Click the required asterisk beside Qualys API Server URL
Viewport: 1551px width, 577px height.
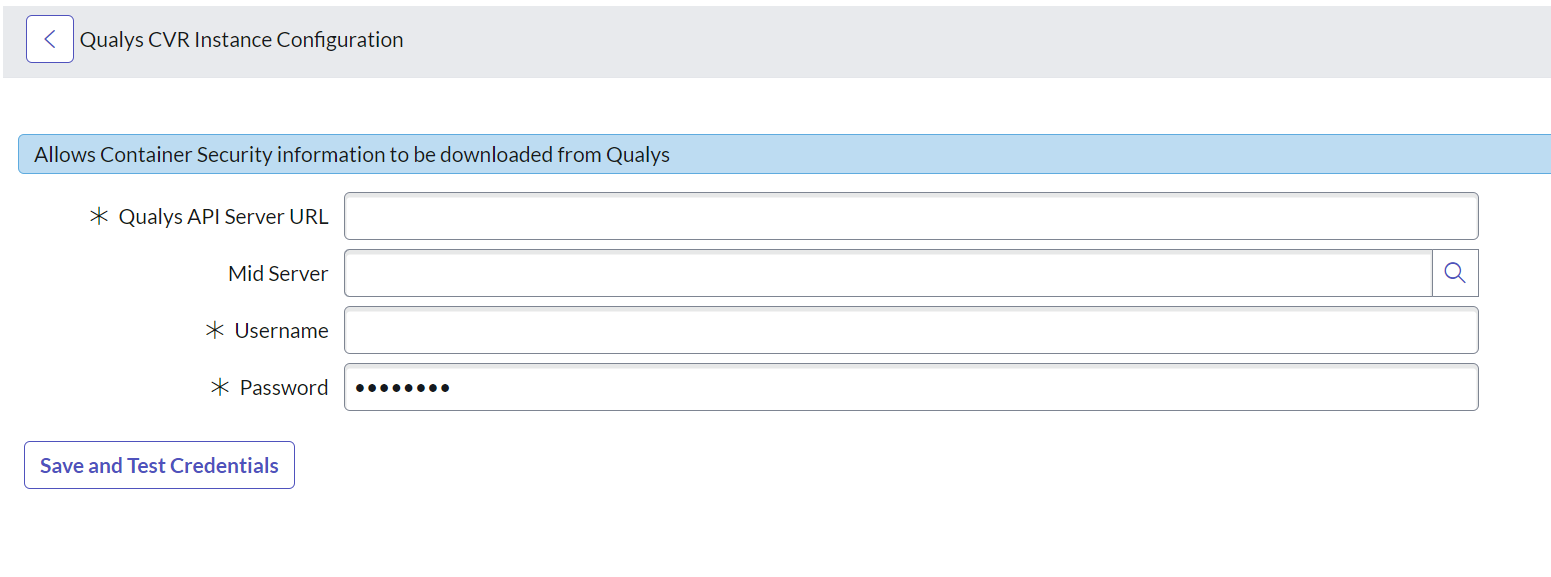coord(97,215)
